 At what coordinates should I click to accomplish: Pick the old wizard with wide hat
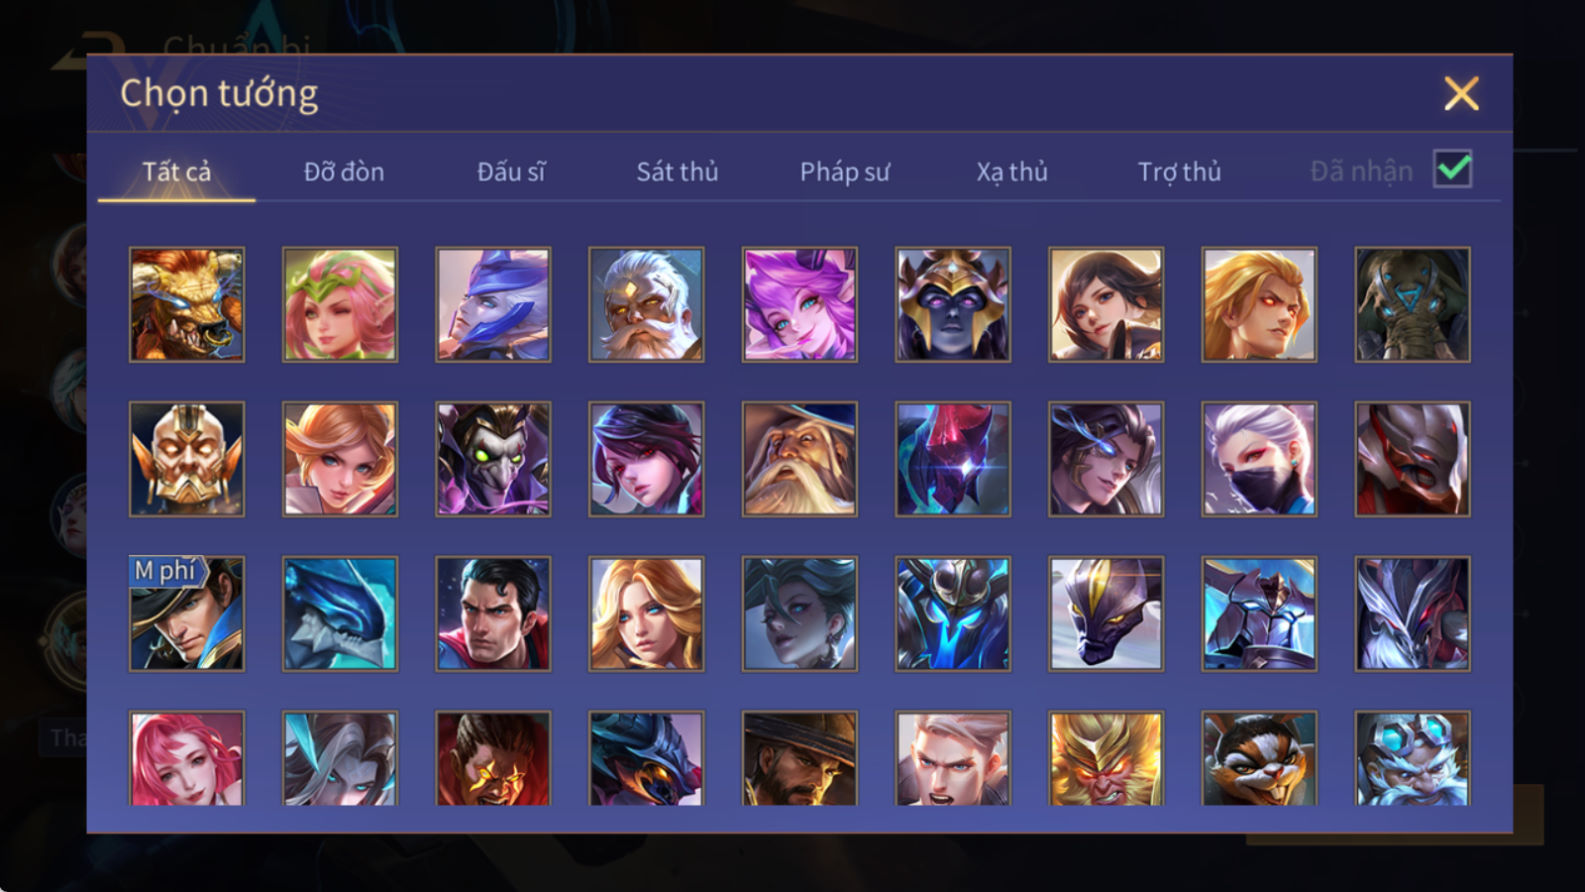[799, 459]
